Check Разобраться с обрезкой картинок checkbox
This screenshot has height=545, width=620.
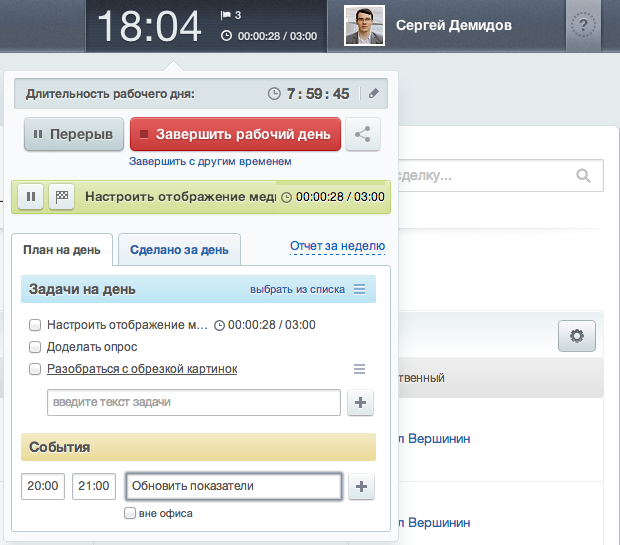tap(35, 369)
